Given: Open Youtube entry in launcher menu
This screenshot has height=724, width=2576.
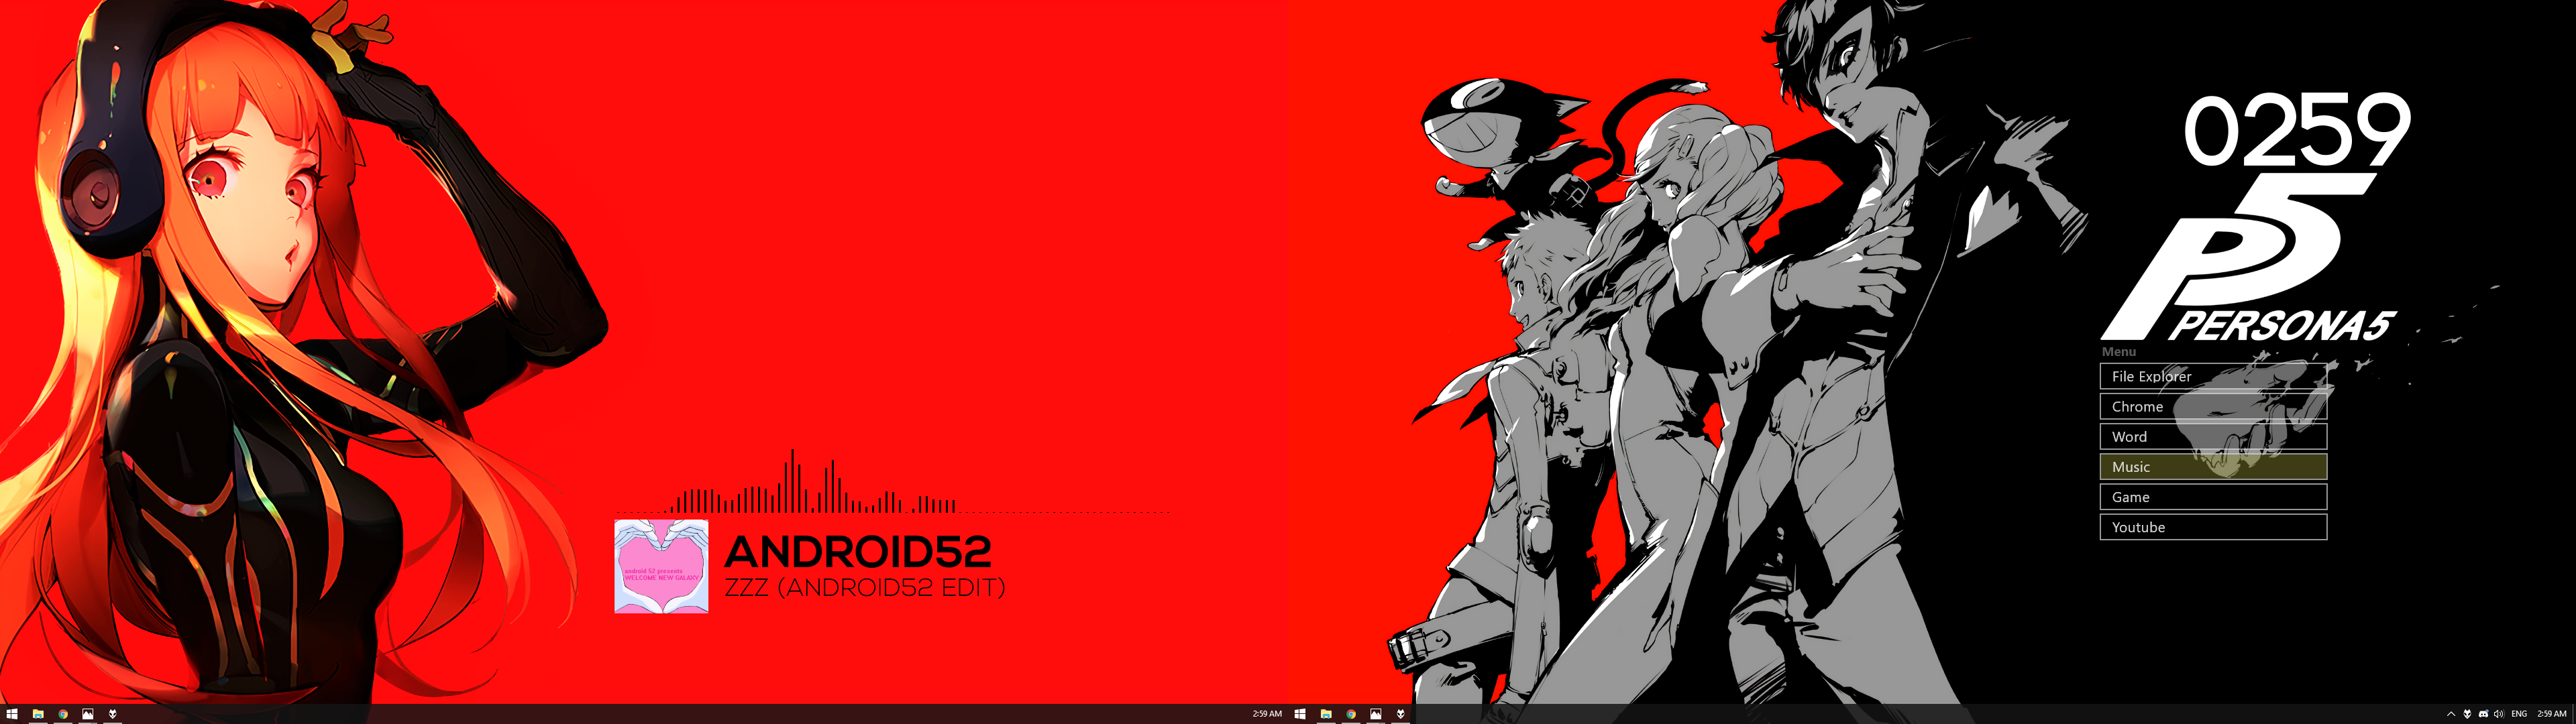Looking at the screenshot, I should [x=2212, y=526].
